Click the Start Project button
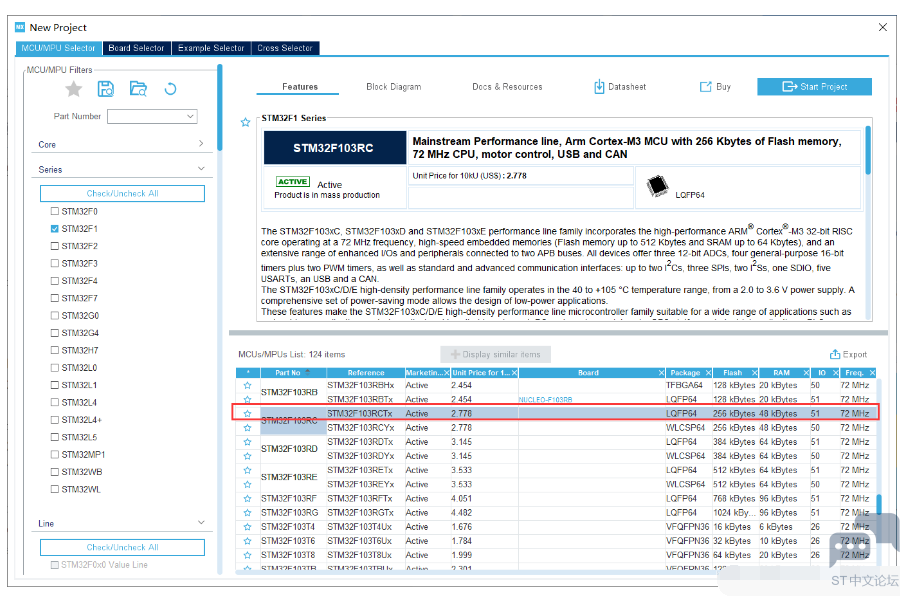The width and height of the screenshot is (908, 596). [814, 87]
